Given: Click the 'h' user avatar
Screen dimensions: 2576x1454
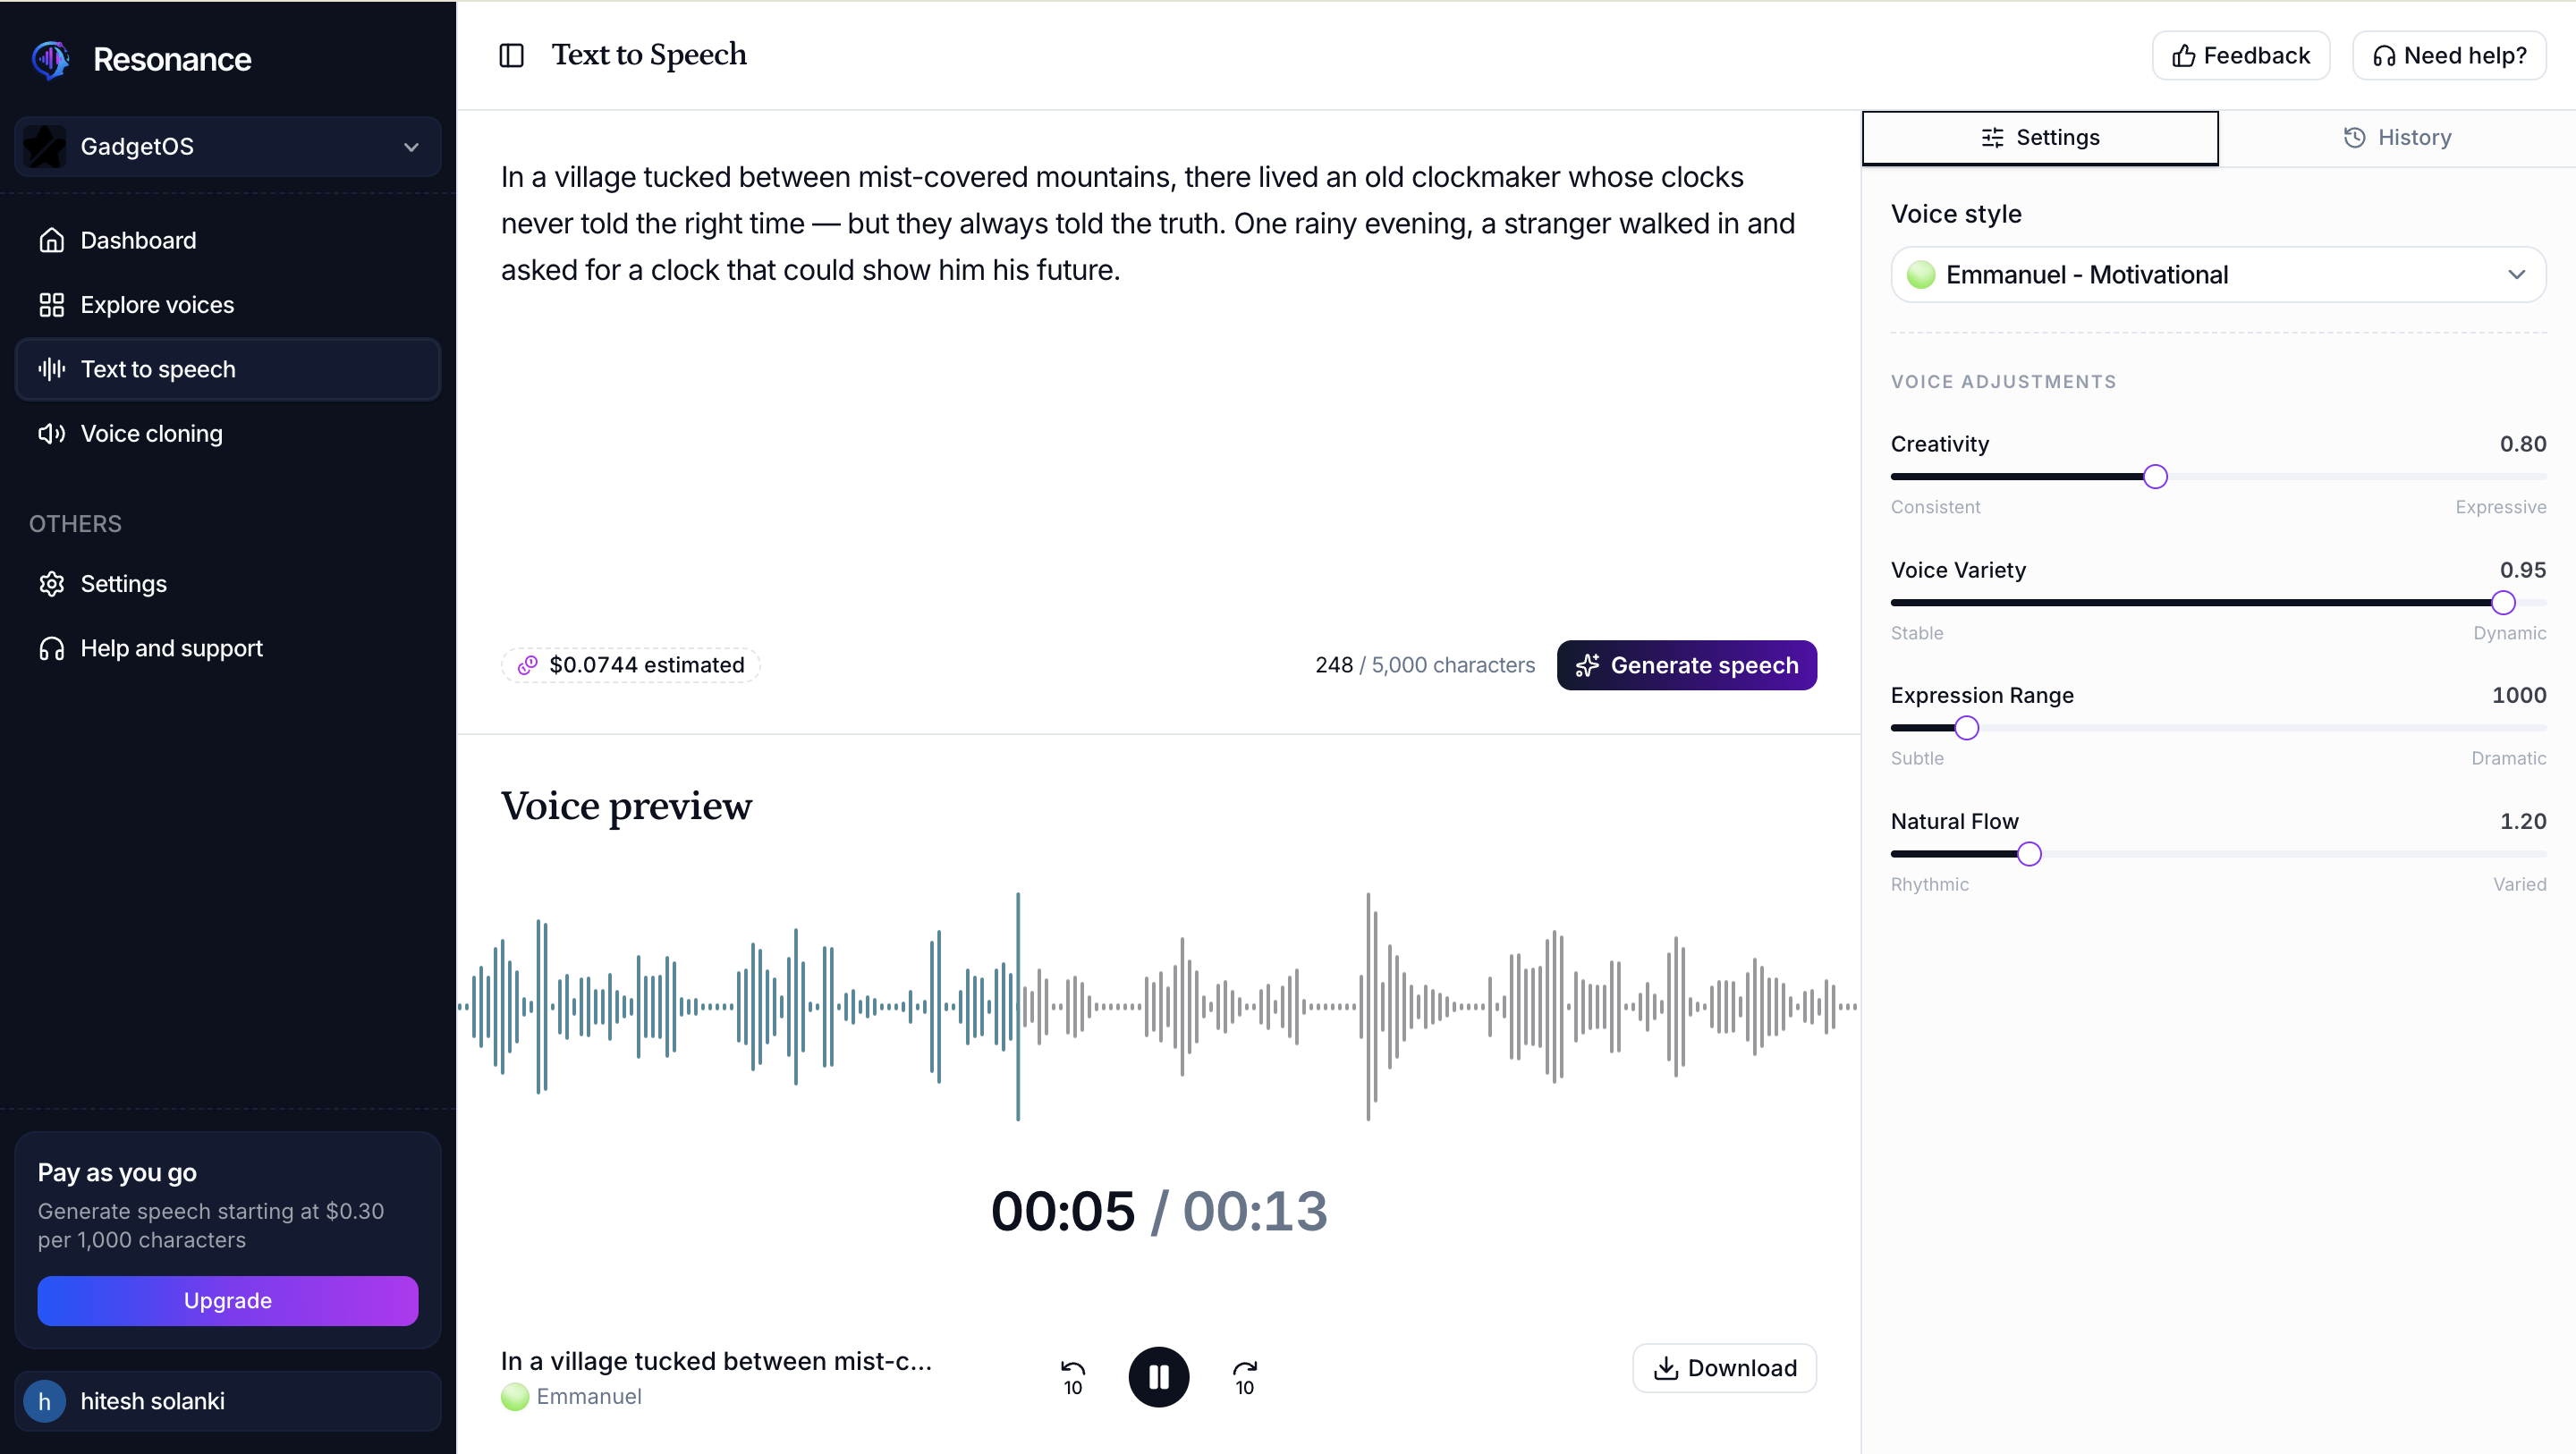Looking at the screenshot, I should point(44,1402).
